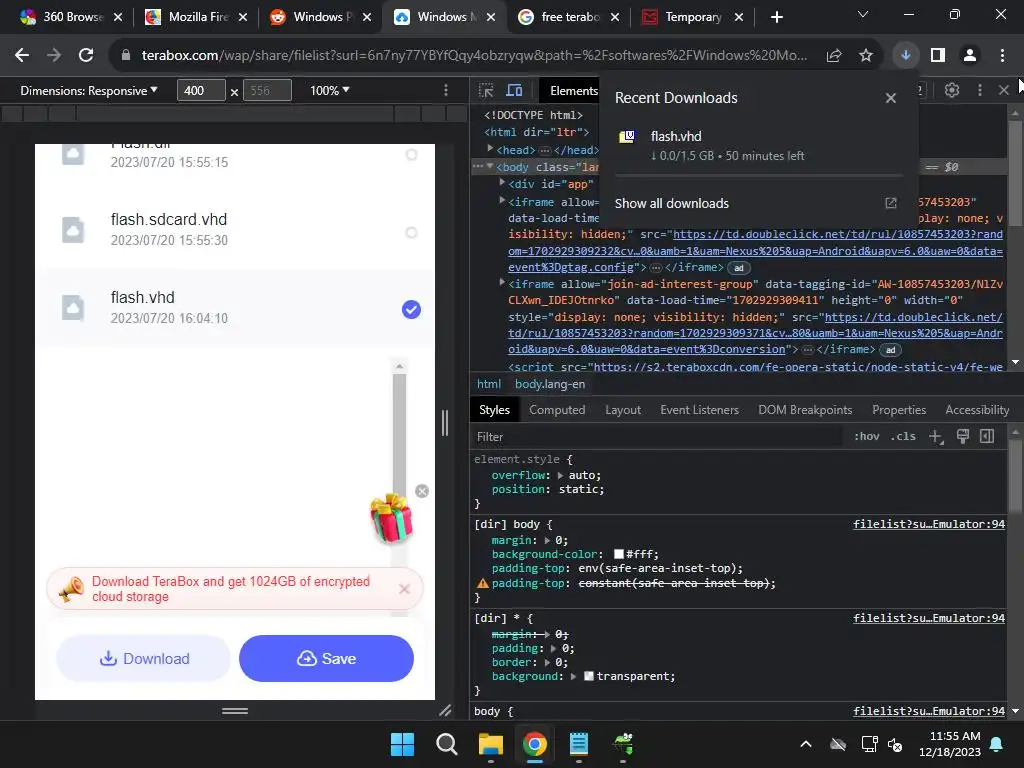Activate the DevTools inspect element picker
Viewport: 1024px width, 768px height.
pos(486,91)
